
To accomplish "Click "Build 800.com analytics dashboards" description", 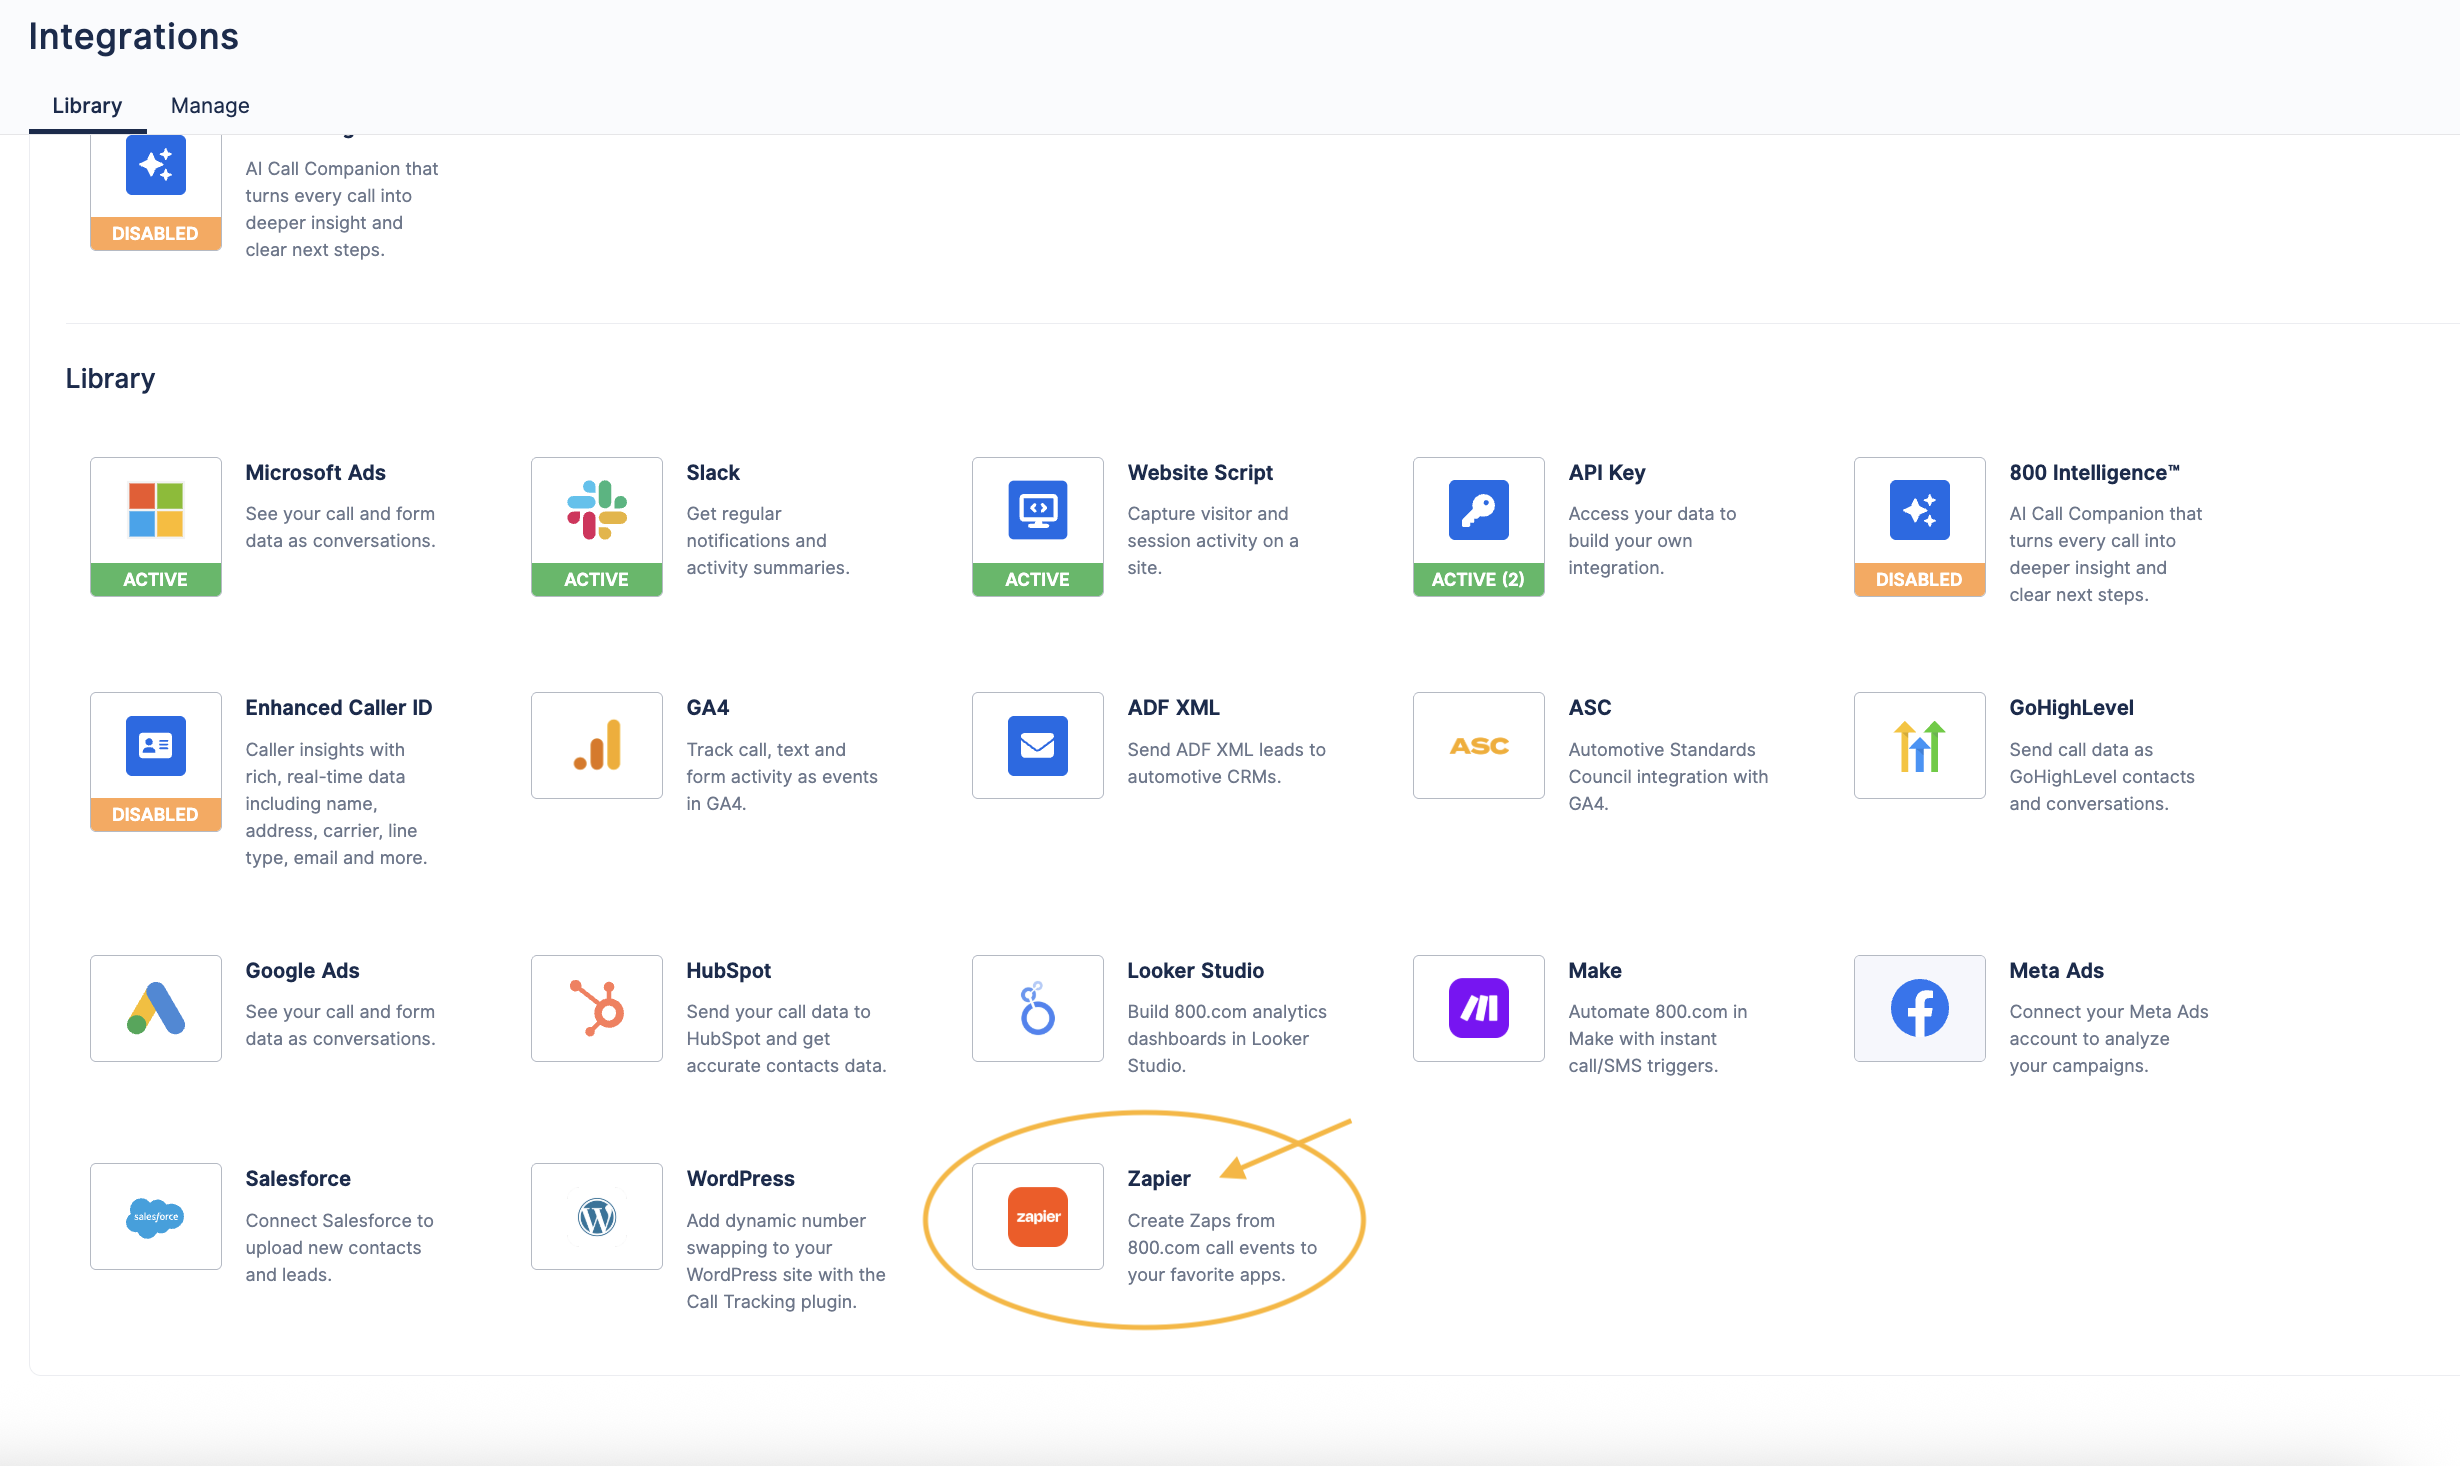I will pos(1227,1039).
